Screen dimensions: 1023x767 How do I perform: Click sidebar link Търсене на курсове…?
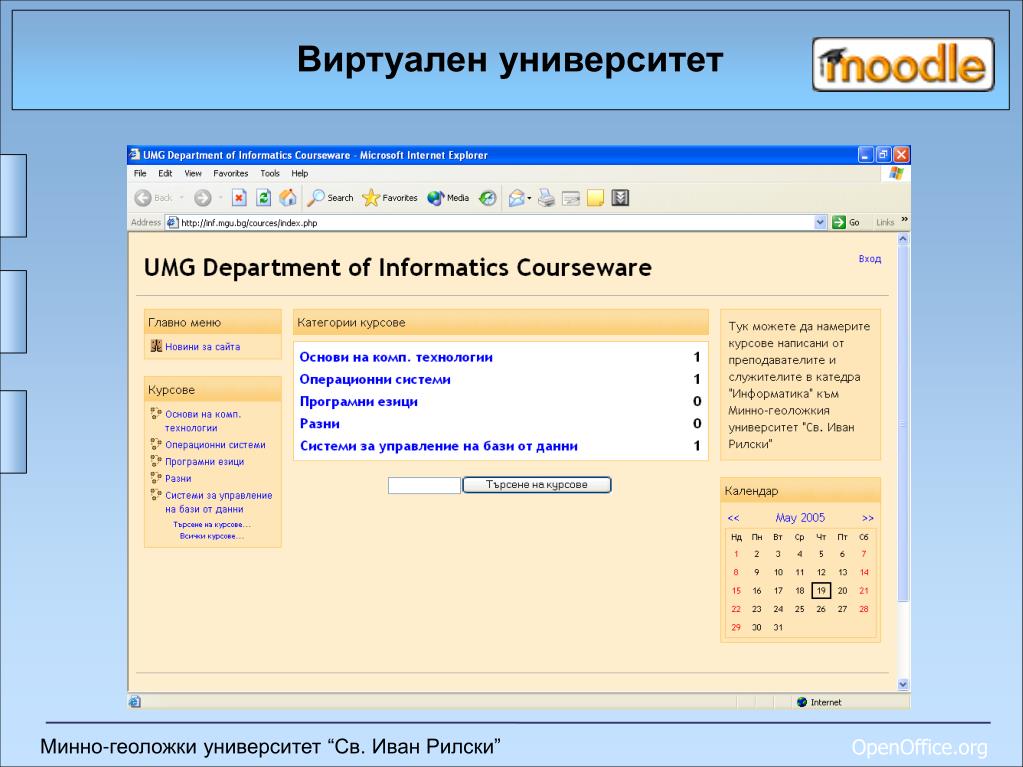click(x=212, y=524)
